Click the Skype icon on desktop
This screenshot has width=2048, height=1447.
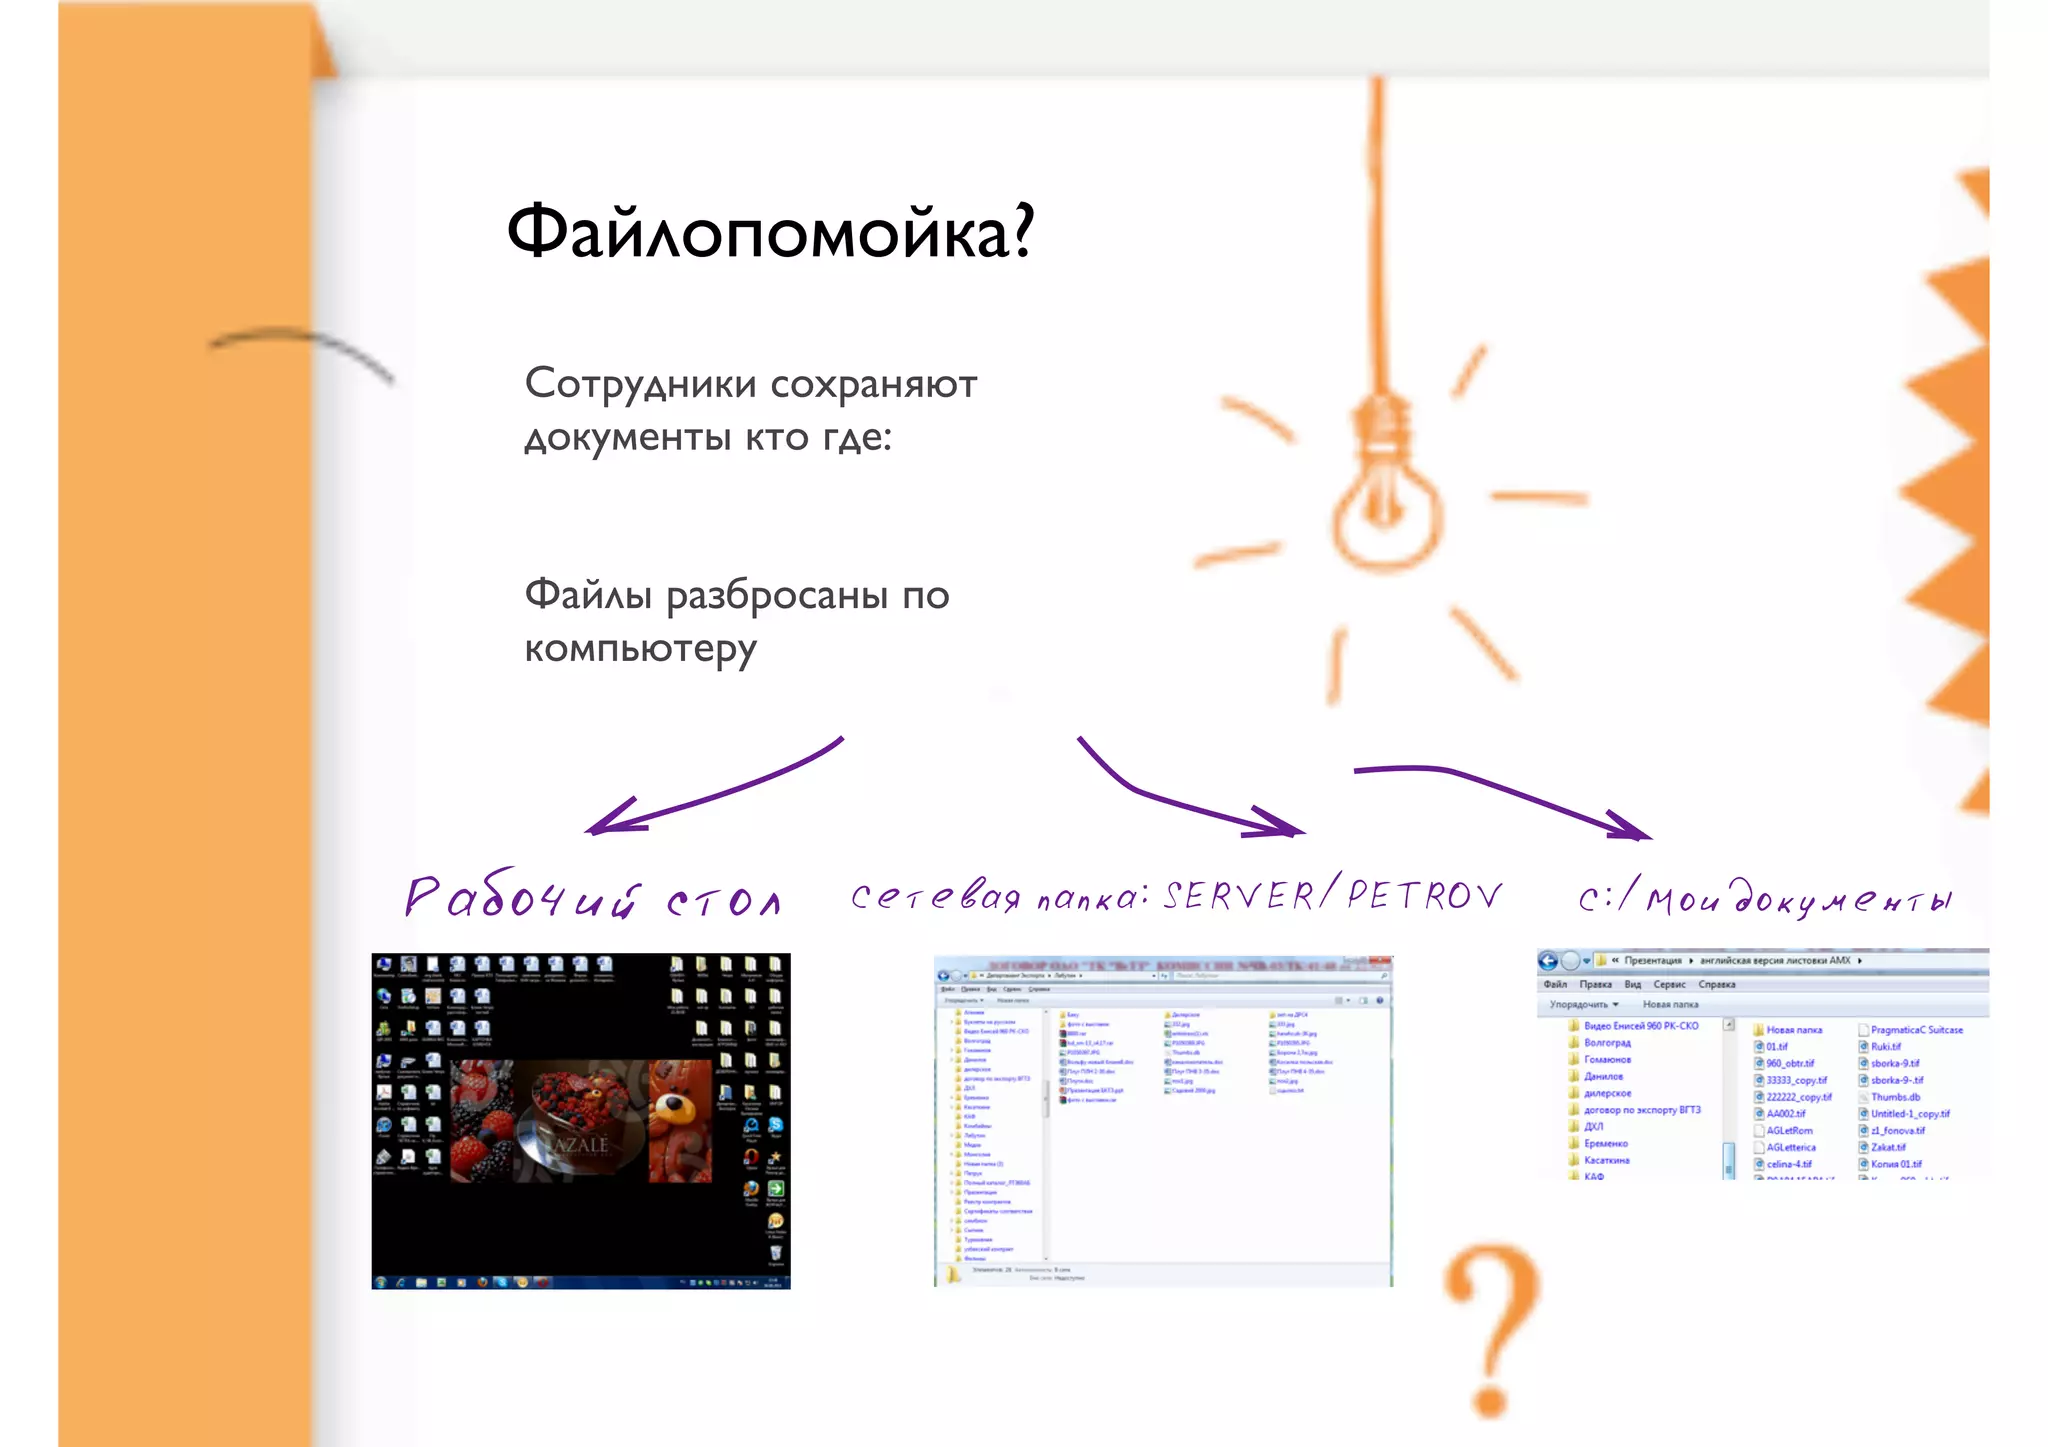coord(775,1125)
